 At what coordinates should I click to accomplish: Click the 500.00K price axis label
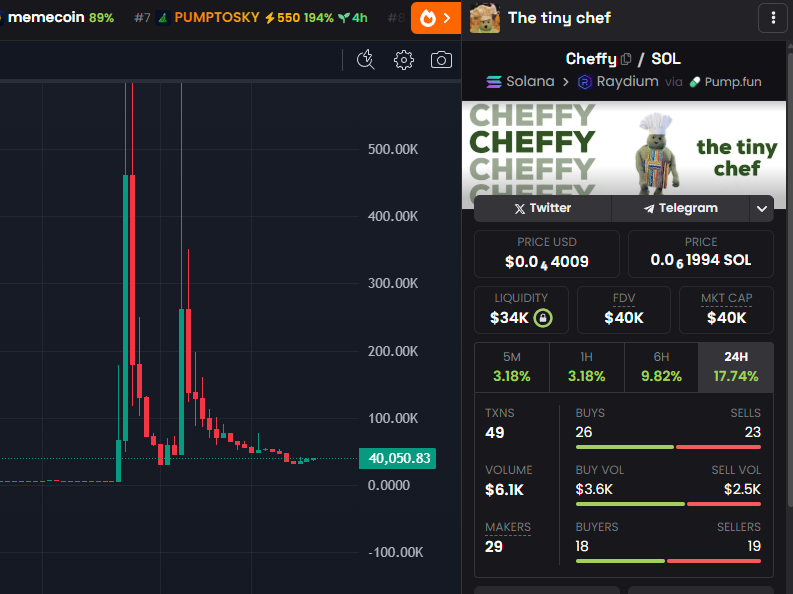(393, 149)
